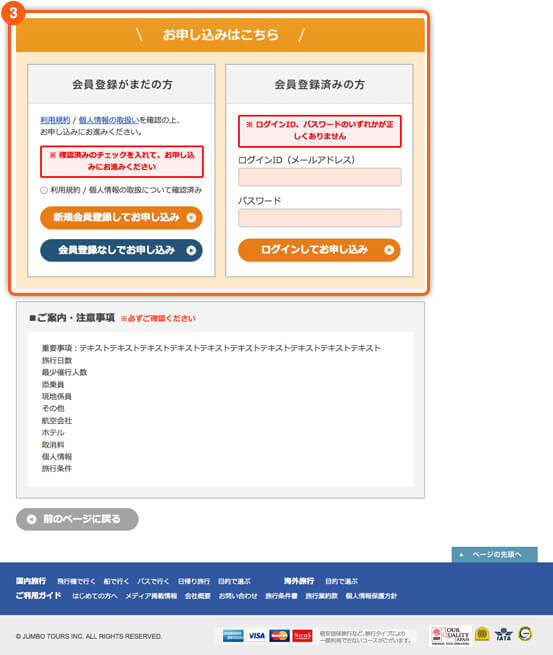
Task: Open the 利用規約 link
Action: click(x=55, y=120)
